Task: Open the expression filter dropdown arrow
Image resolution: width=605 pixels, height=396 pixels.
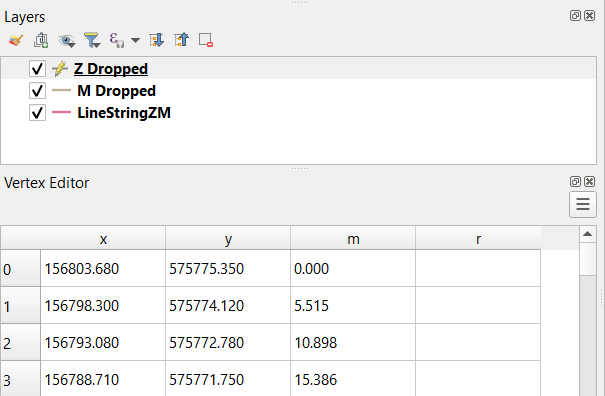Action: 135,40
